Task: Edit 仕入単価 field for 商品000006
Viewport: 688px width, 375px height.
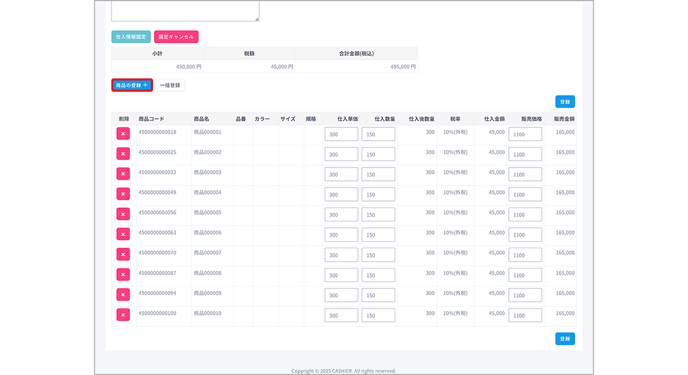Action: tap(341, 235)
